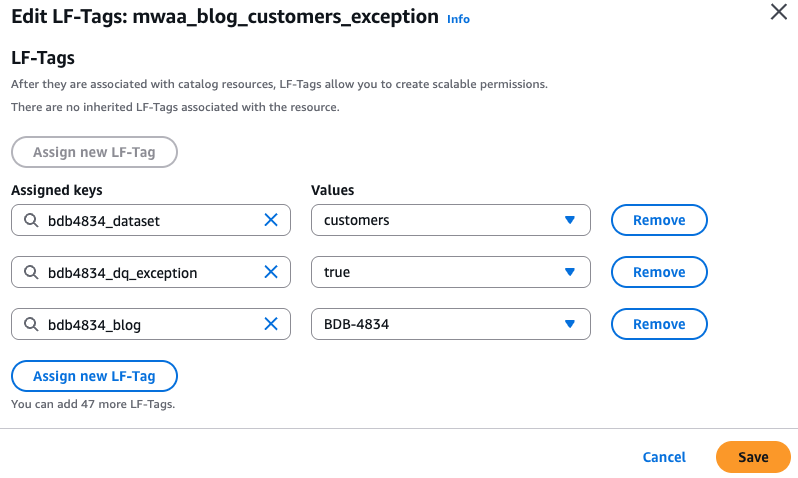Remove the bdb4834_blog LF-Tag
The width and height of the screenshot is (798, 478).
coord(659,324)
